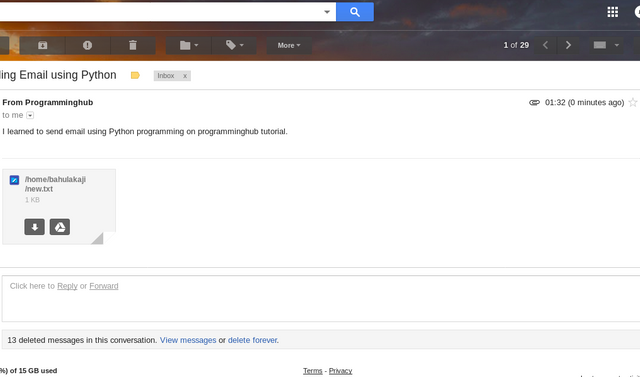The width and height of the screenshot is (640, 377).
Task: Star this message
Action: click(x=633, y=102)
